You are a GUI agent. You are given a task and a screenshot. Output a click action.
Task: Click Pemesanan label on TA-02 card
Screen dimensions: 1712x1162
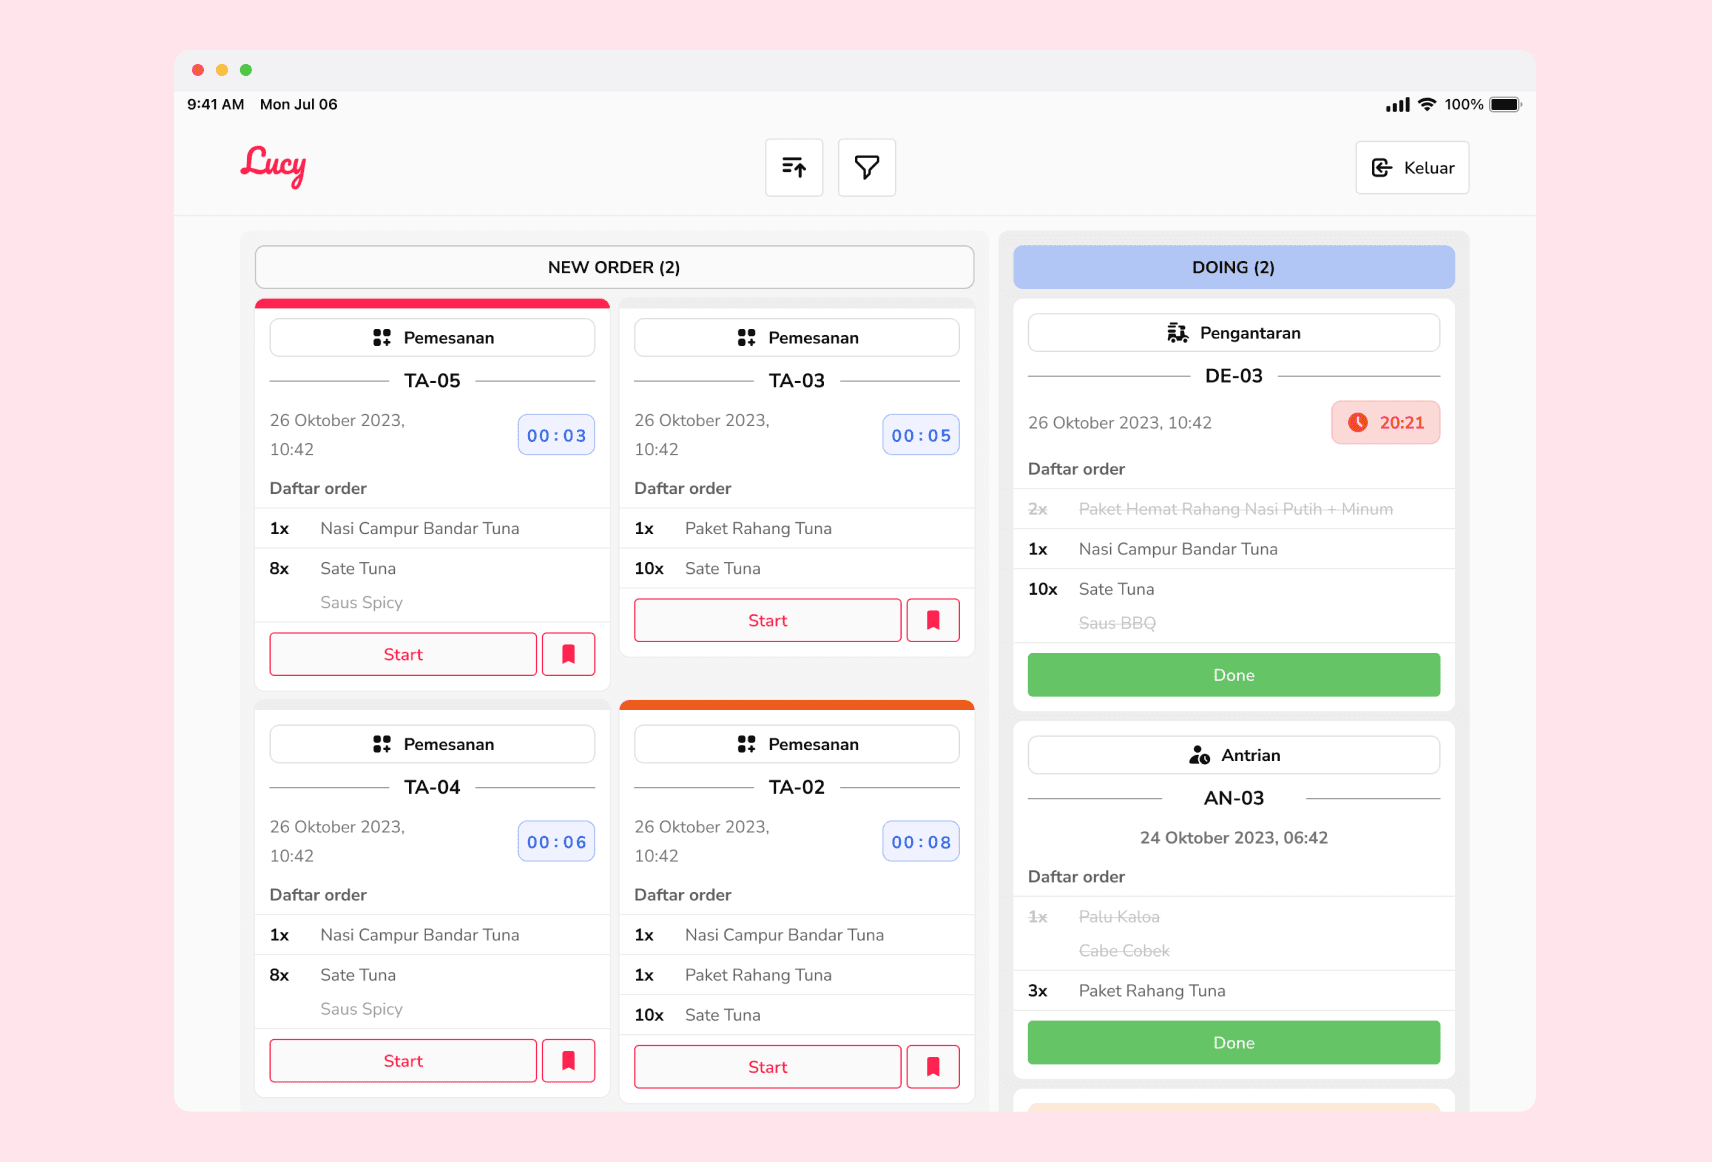point(797,744)
